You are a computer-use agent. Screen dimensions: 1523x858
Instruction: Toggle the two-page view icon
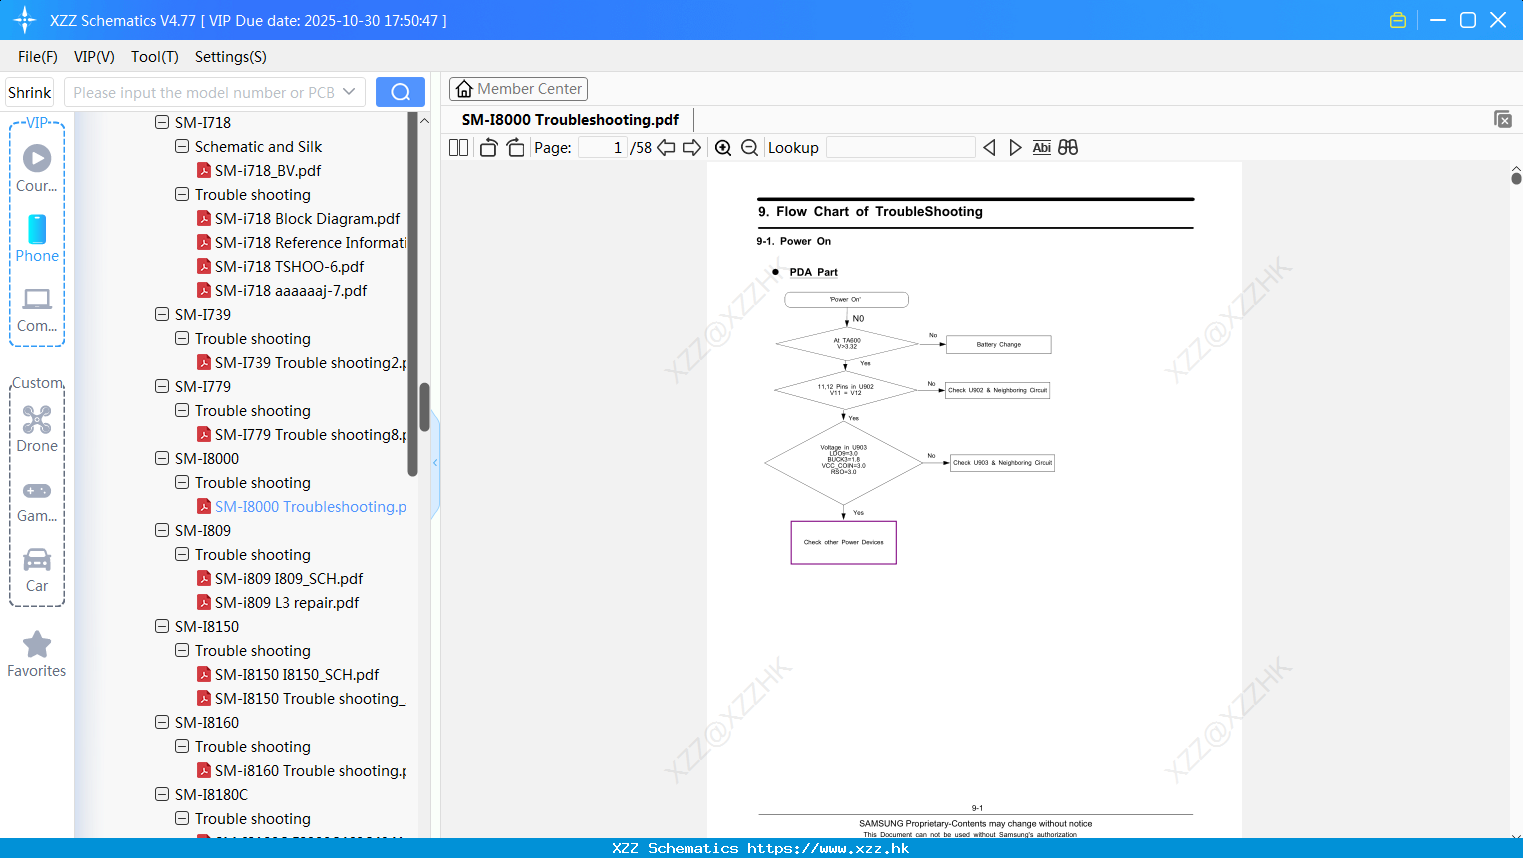coord(458,147)
